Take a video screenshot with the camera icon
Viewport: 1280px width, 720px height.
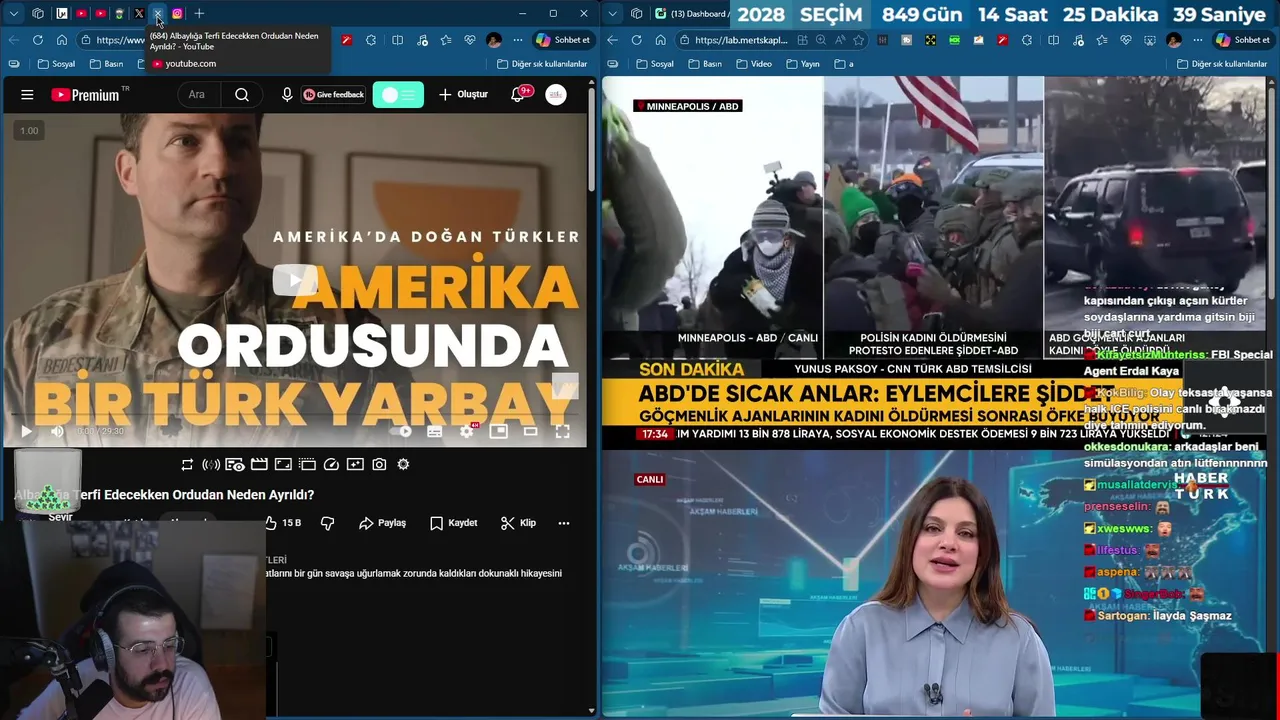click(379, 464)
